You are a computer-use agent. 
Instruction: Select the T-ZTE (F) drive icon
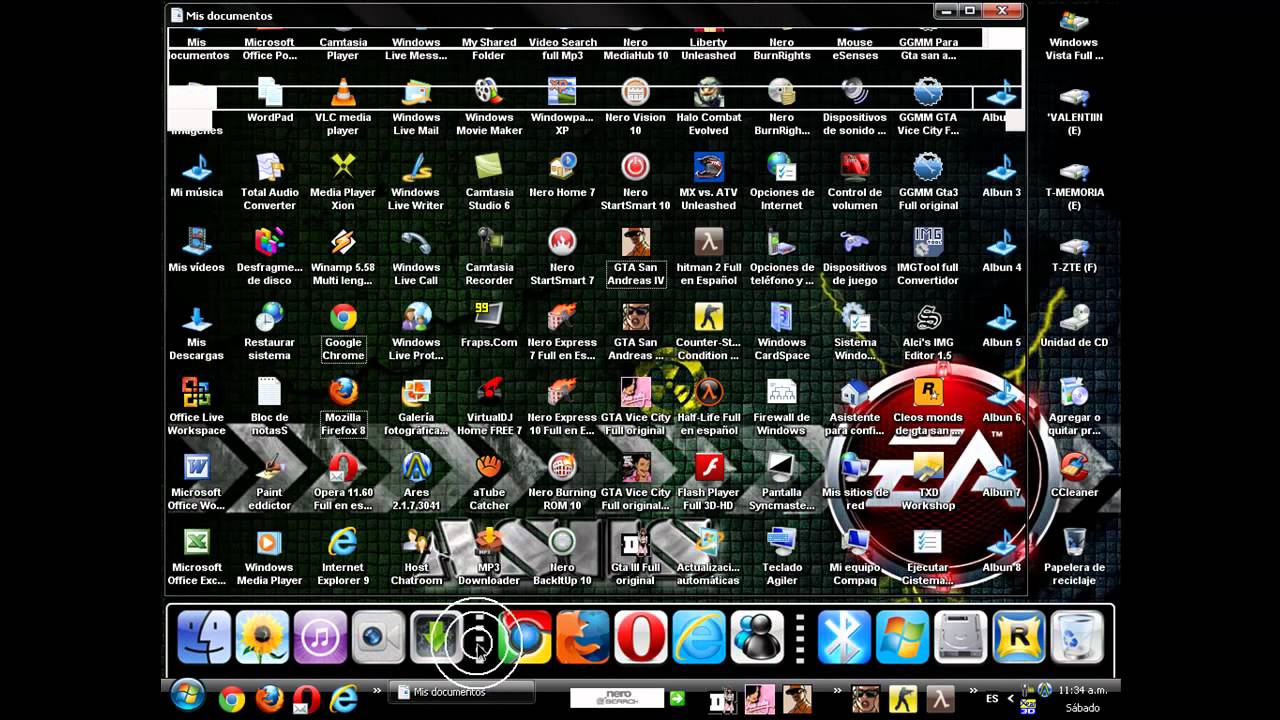coord(1074,253)
